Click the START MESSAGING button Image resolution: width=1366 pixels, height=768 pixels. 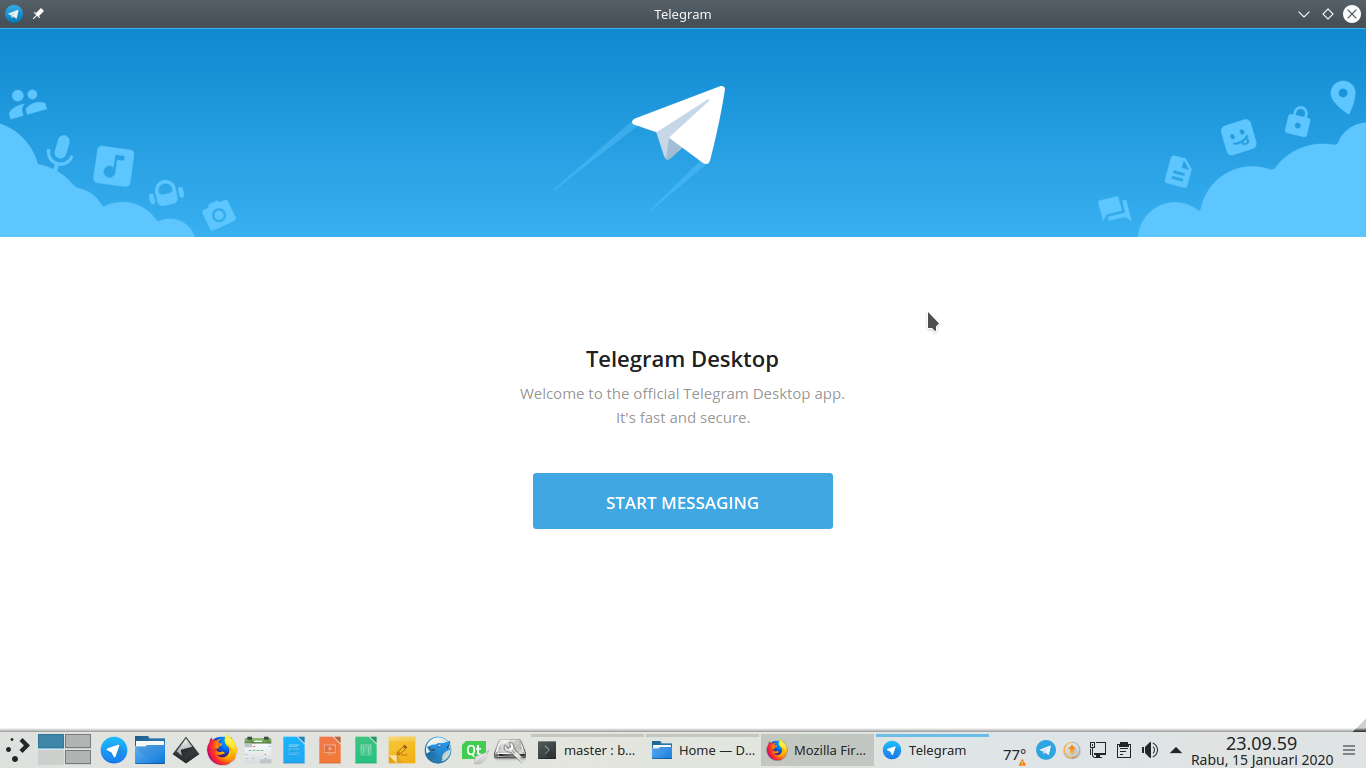[682, 501]
